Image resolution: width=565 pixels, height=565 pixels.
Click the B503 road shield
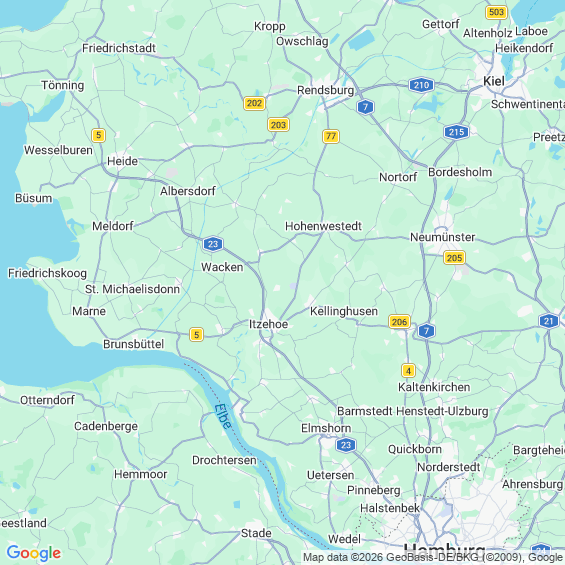[496, 12]
